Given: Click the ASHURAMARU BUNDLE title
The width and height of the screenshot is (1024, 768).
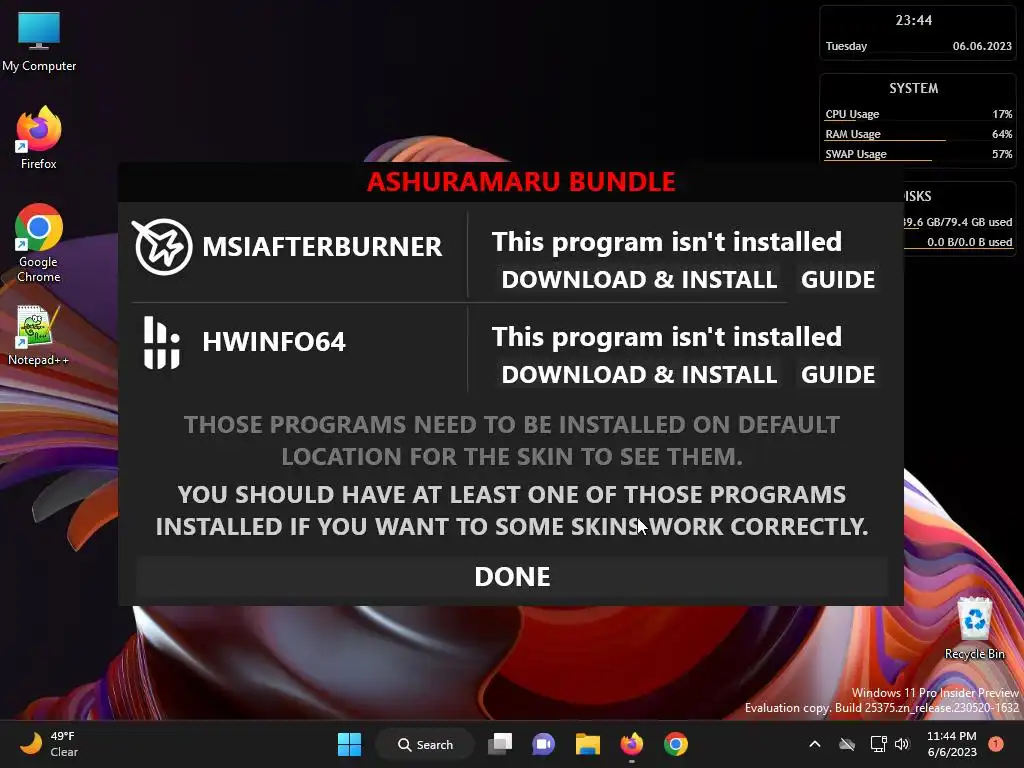Looking at the screenshot, I should 520,182.
